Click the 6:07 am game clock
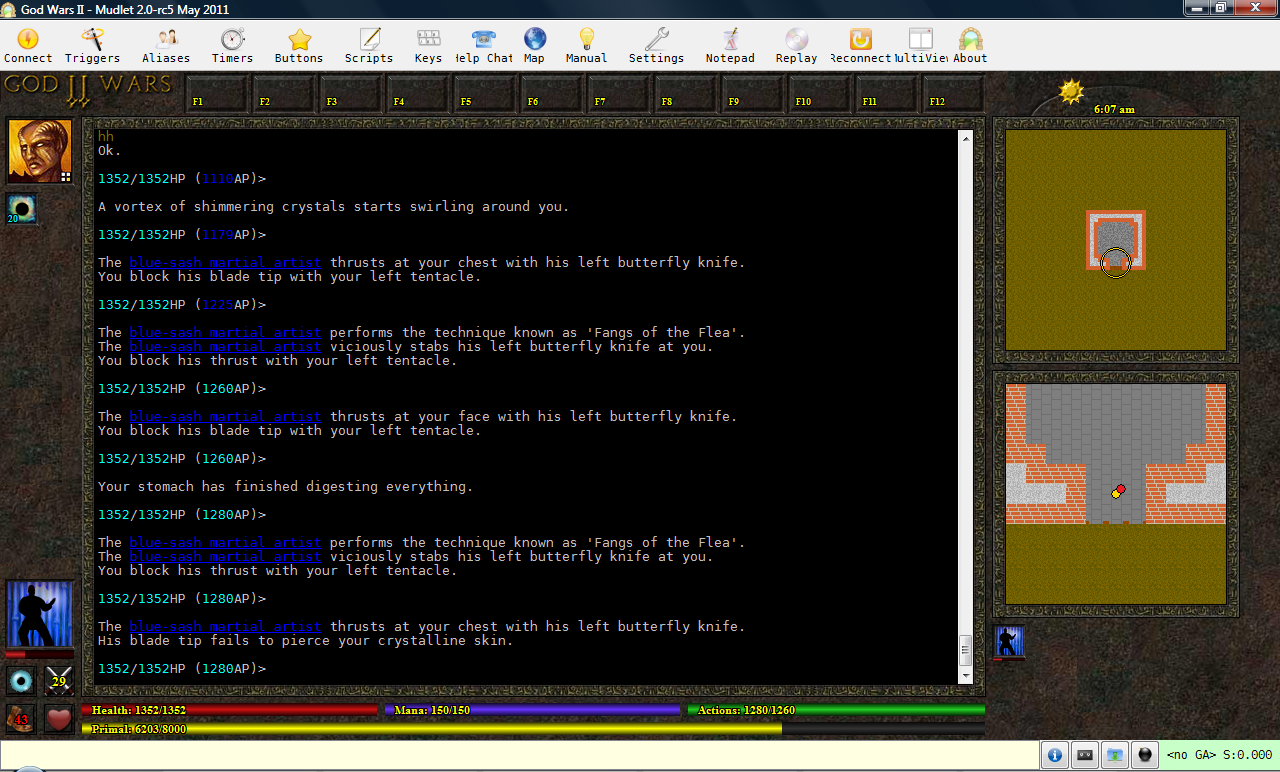1280x772 pixels. pos(1114,109)
